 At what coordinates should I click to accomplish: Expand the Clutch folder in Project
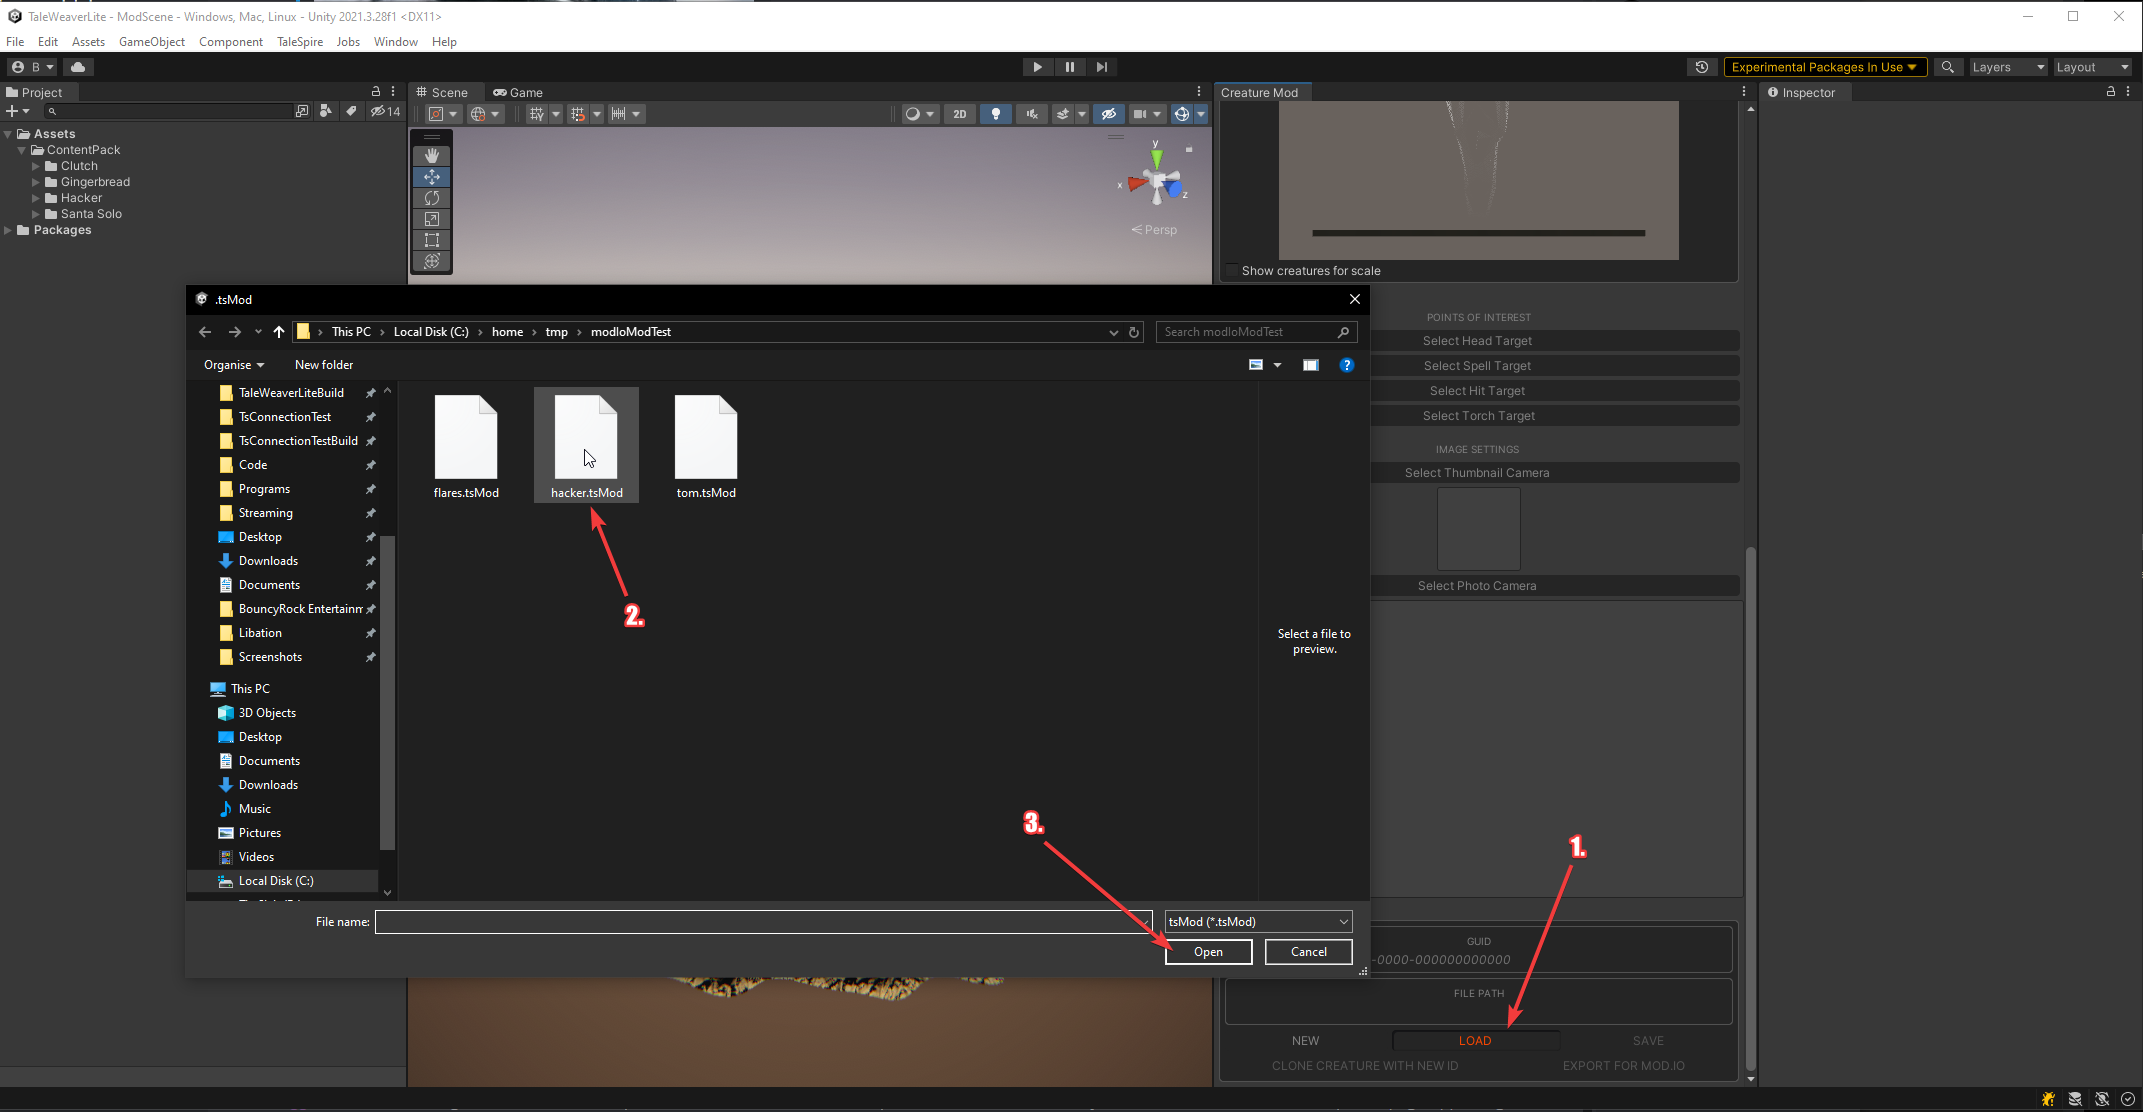tap(36, 166)
